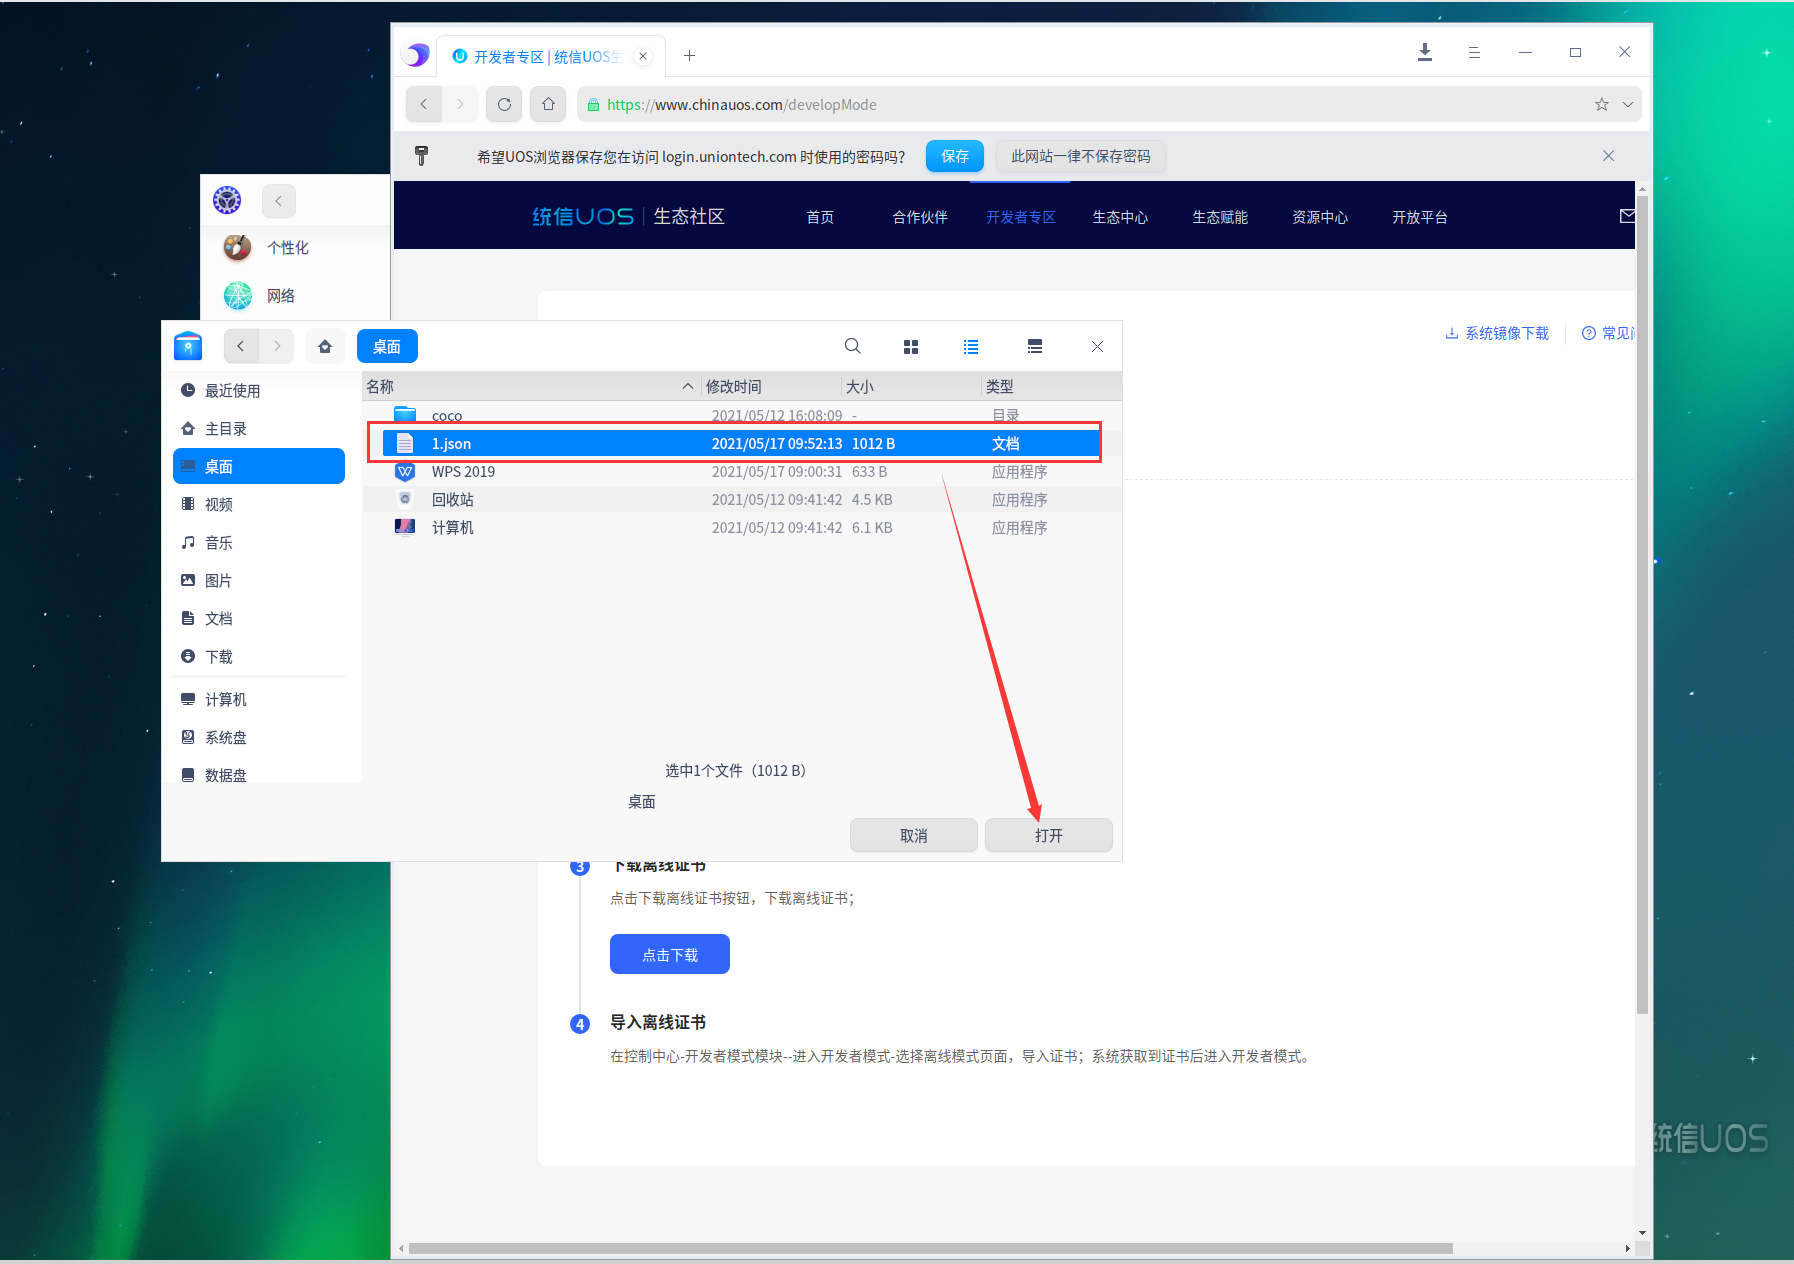Viewport: 1794px width, 1264px height.
Task: Open the browser hamburger menu
Action: pos(1474,52)
